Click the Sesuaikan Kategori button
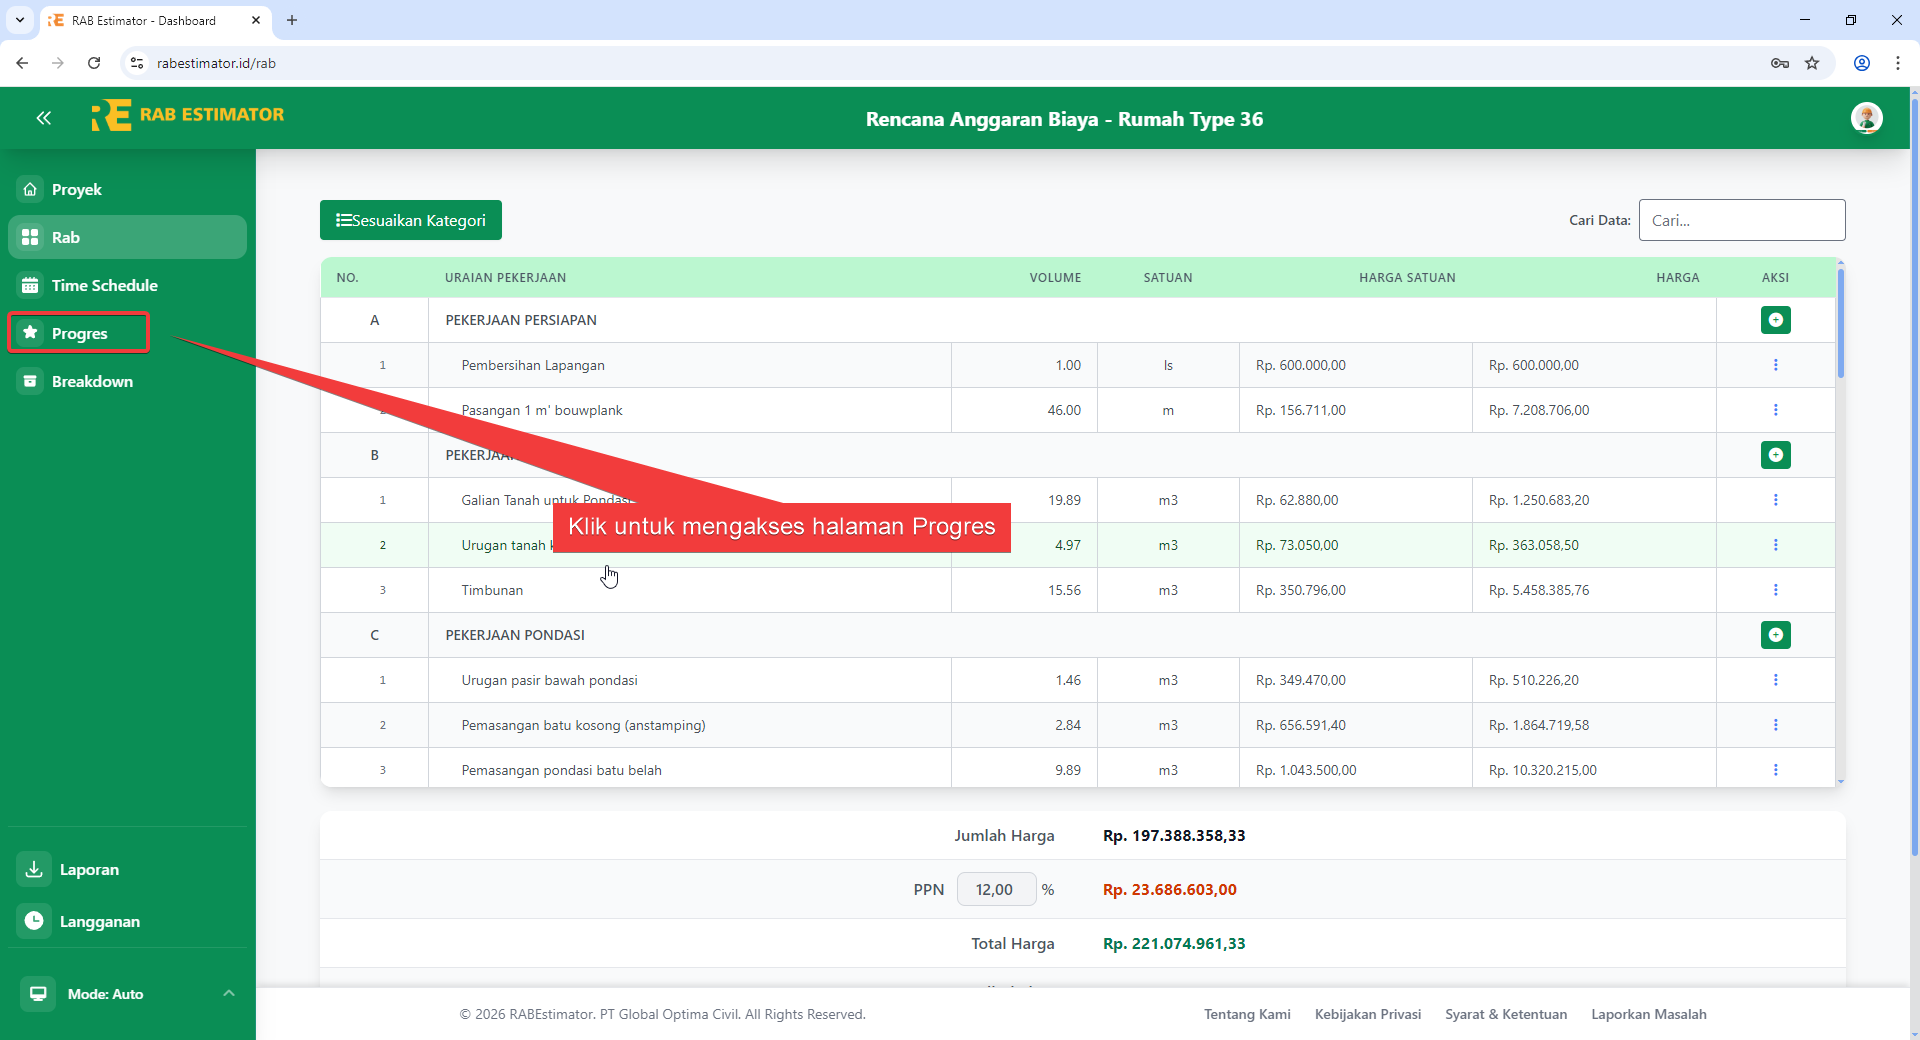Image resolution: width=1920 pixels, height=1040 pixels. 410,220
